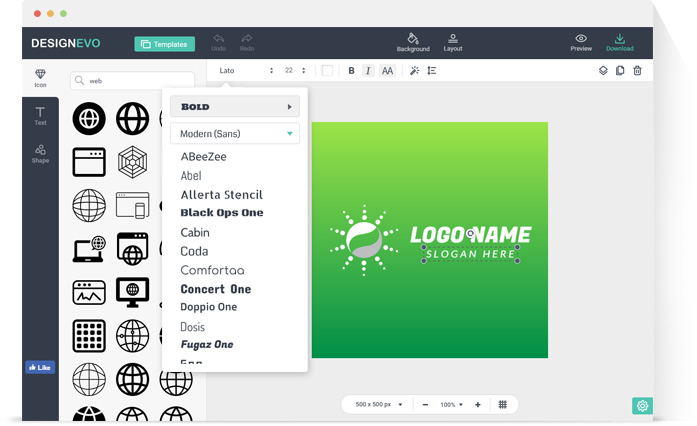
Task: Switch to the Text tab in sidebar
Action: click(40, 116)
